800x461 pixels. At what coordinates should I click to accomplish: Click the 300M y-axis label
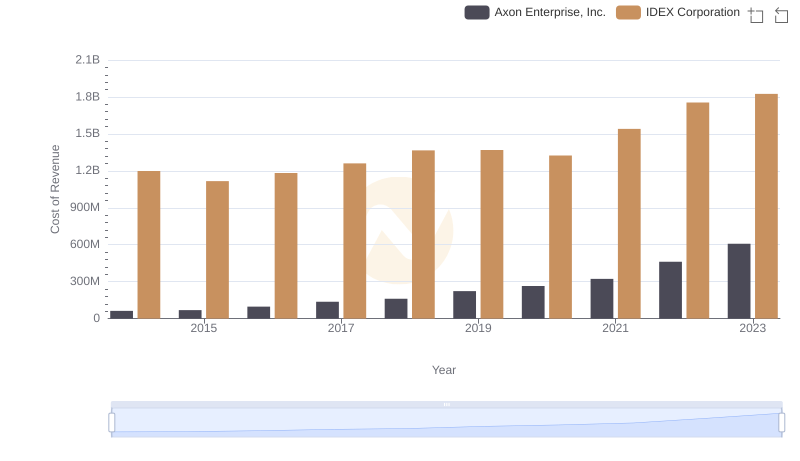[85, 281]
